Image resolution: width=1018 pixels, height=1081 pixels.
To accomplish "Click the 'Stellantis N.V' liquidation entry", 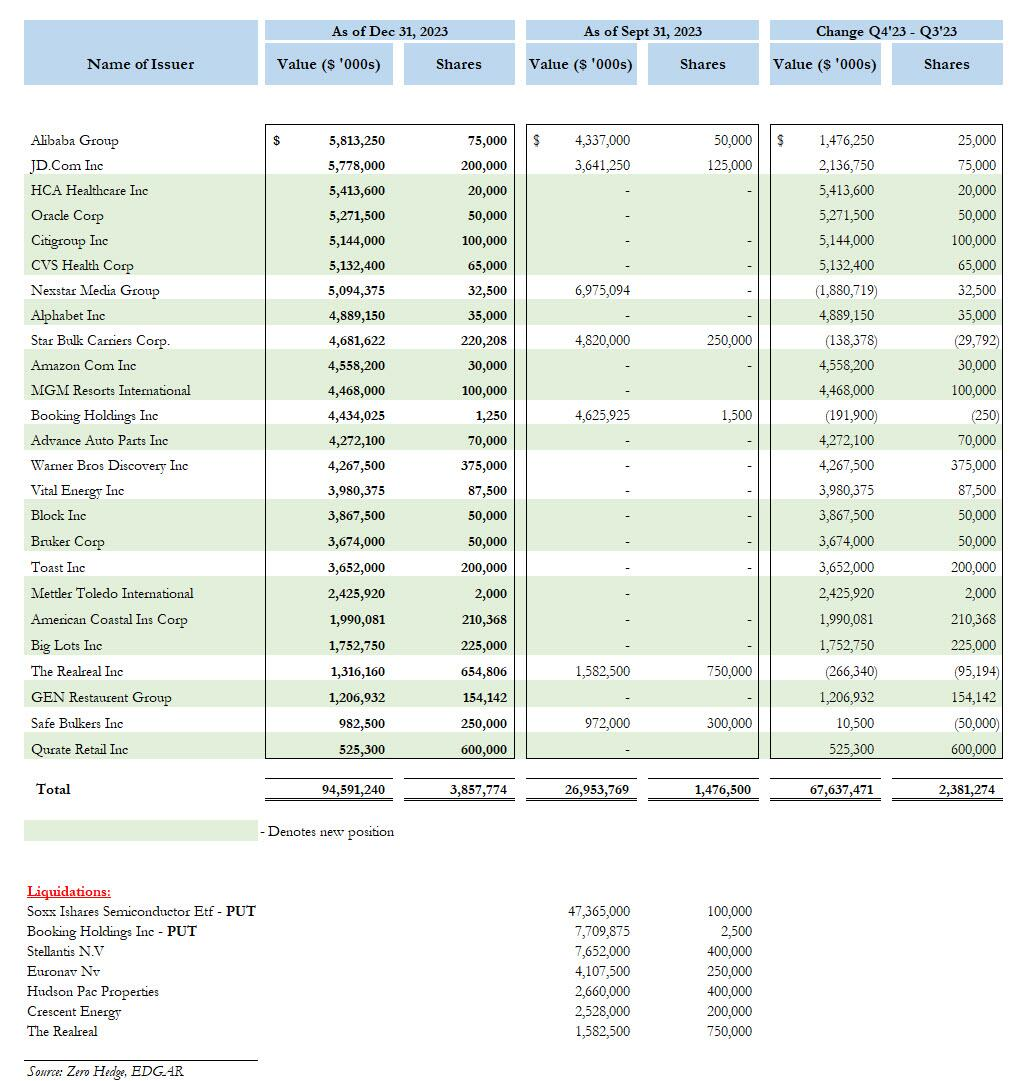I will 65,951.
